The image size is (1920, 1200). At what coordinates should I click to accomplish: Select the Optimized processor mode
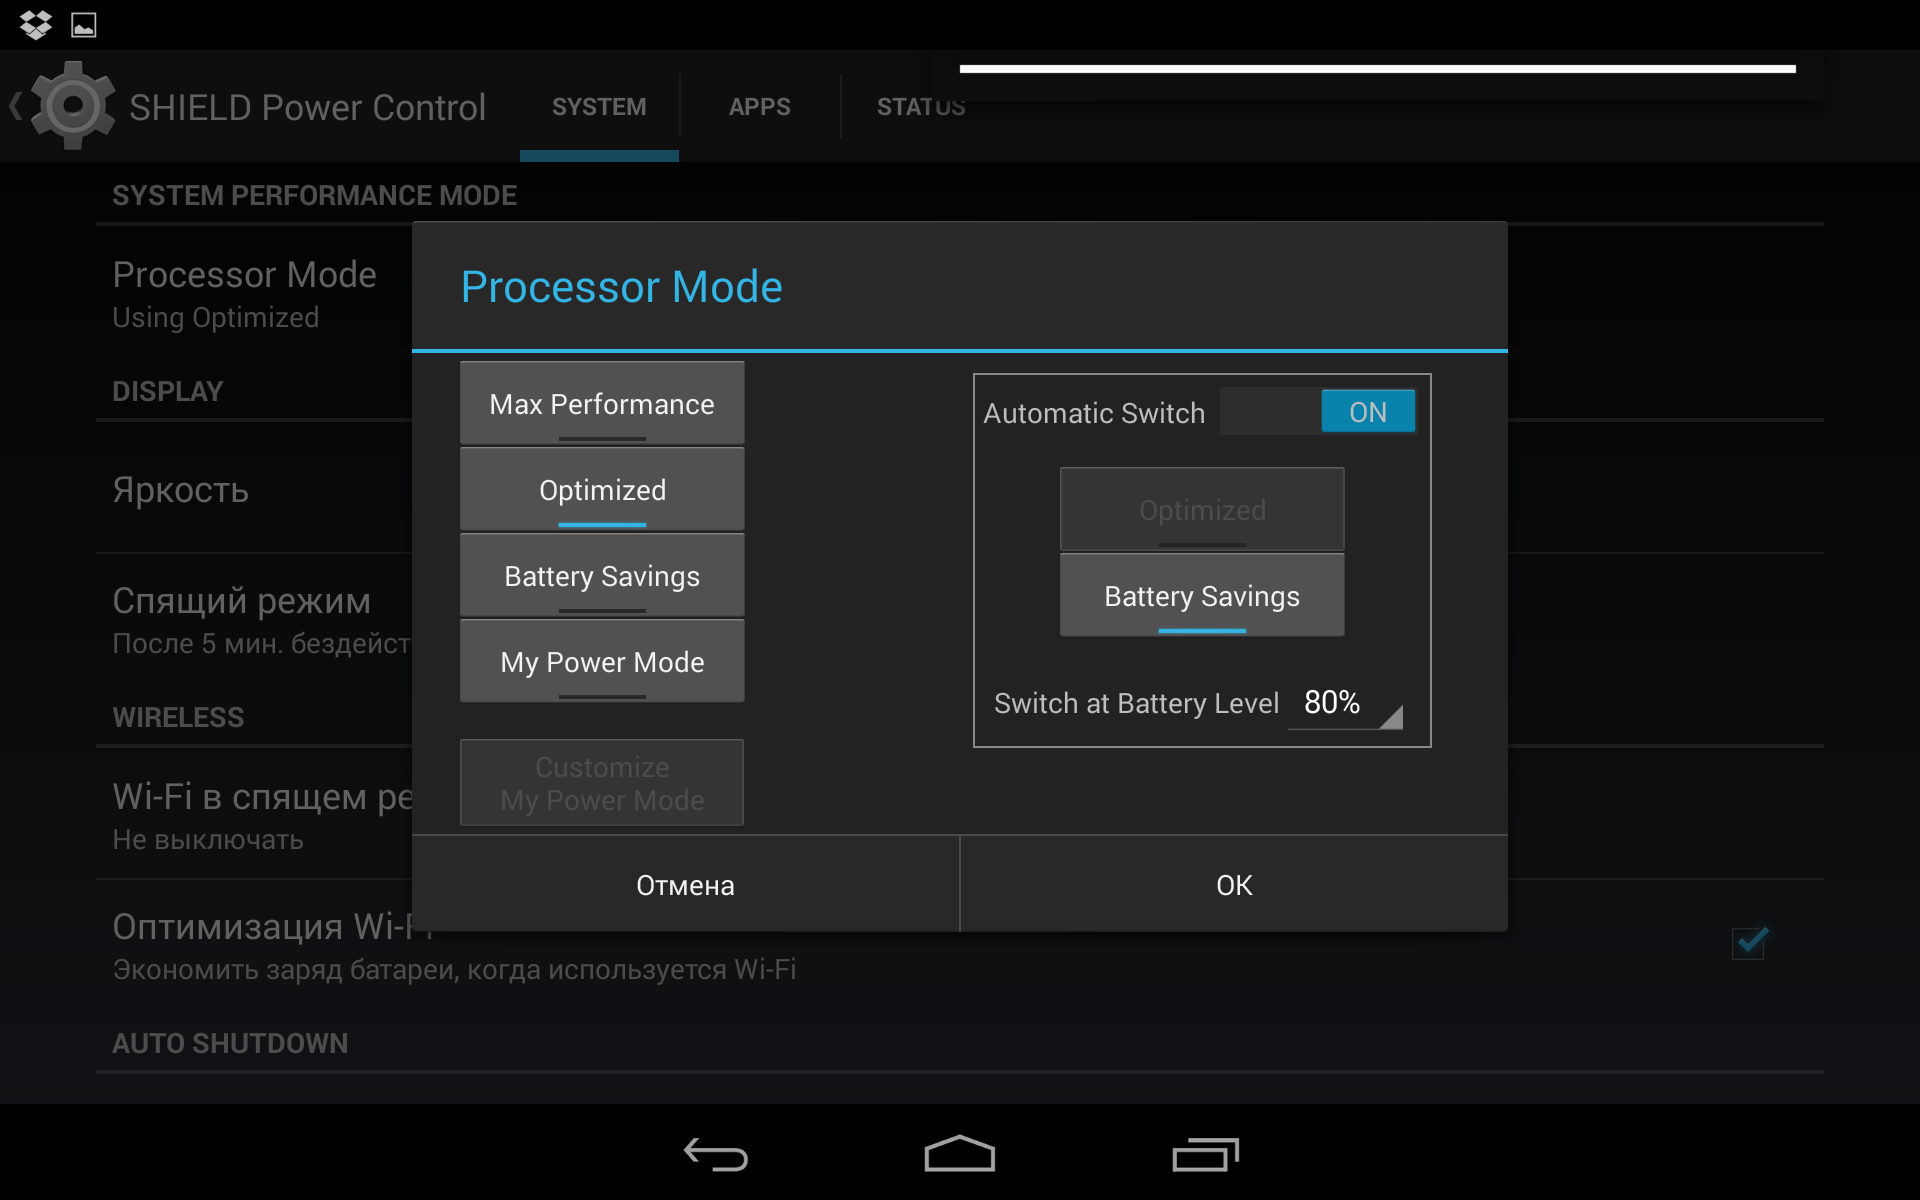(x=602, y=490)
